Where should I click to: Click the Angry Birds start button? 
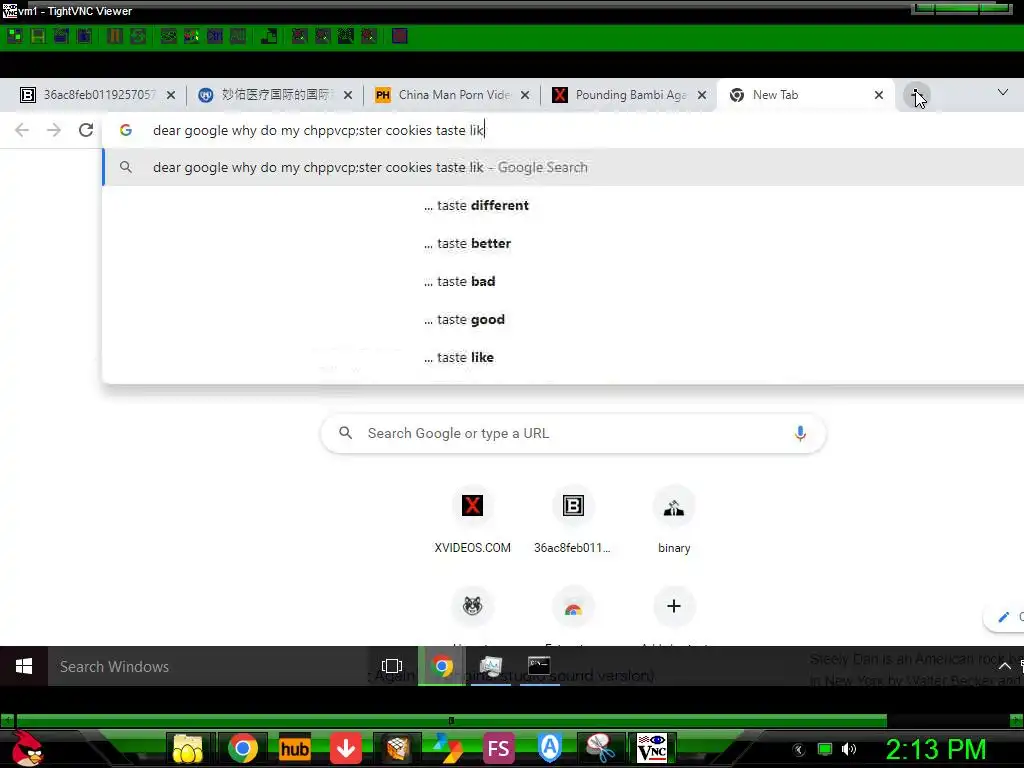[x=26, y=748]
